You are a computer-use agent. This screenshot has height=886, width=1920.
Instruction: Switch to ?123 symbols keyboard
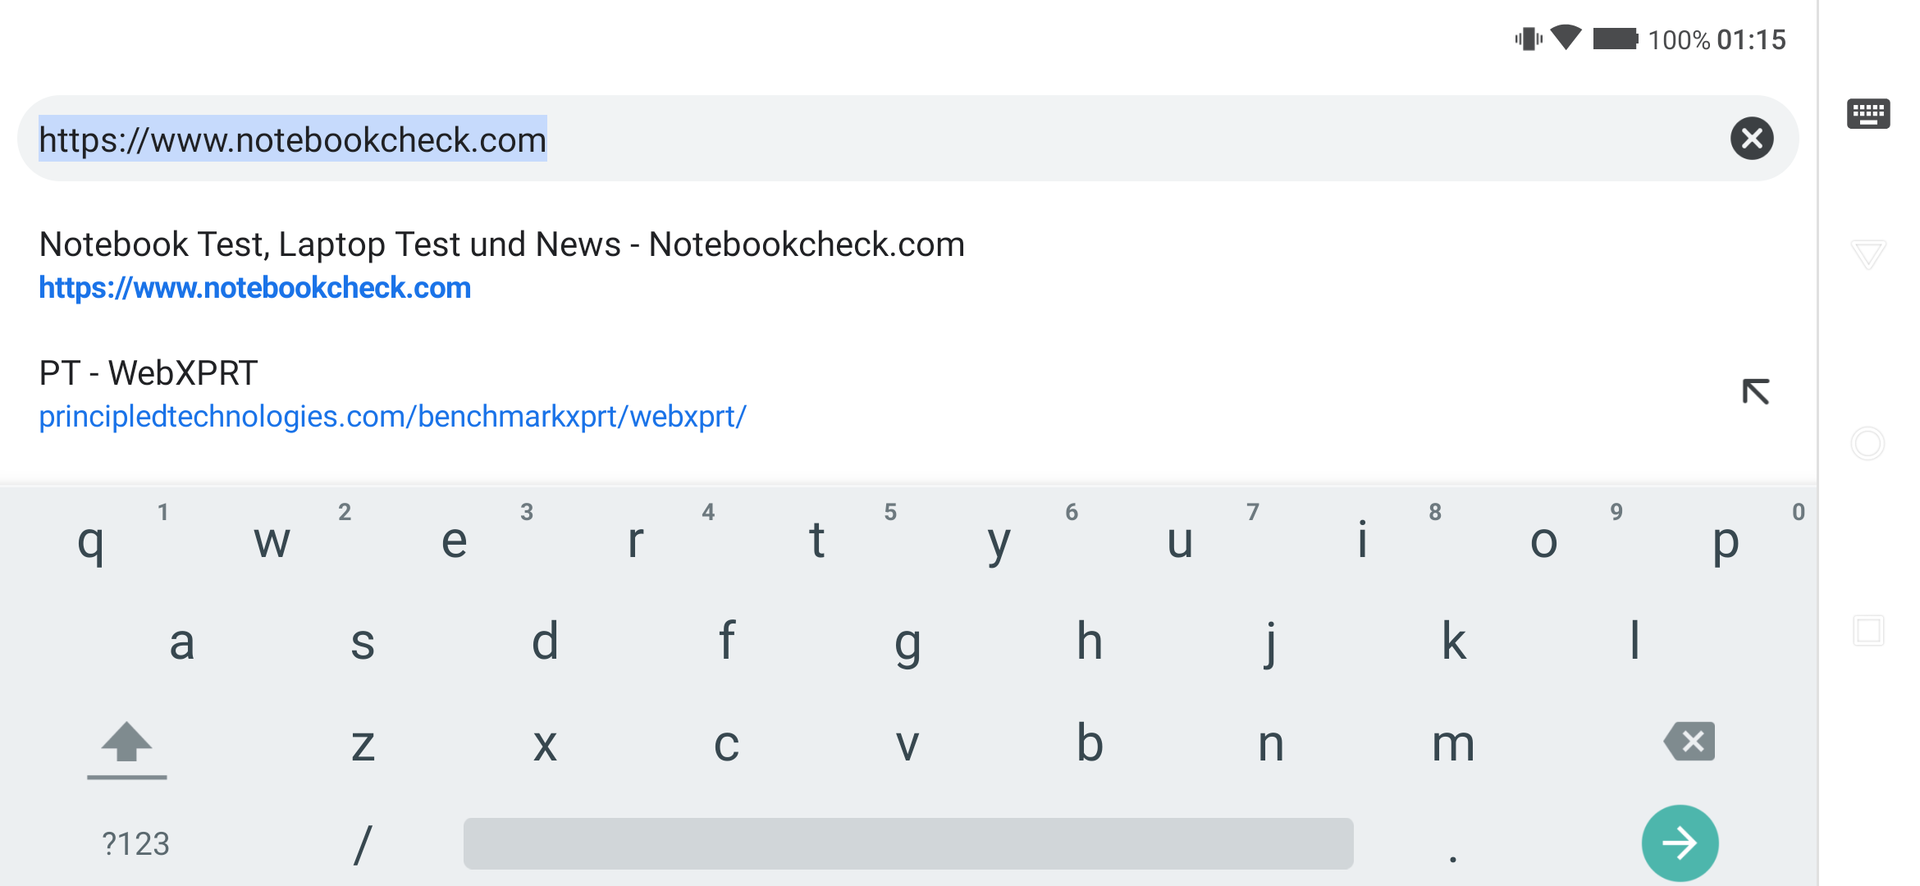pos(136,844)
